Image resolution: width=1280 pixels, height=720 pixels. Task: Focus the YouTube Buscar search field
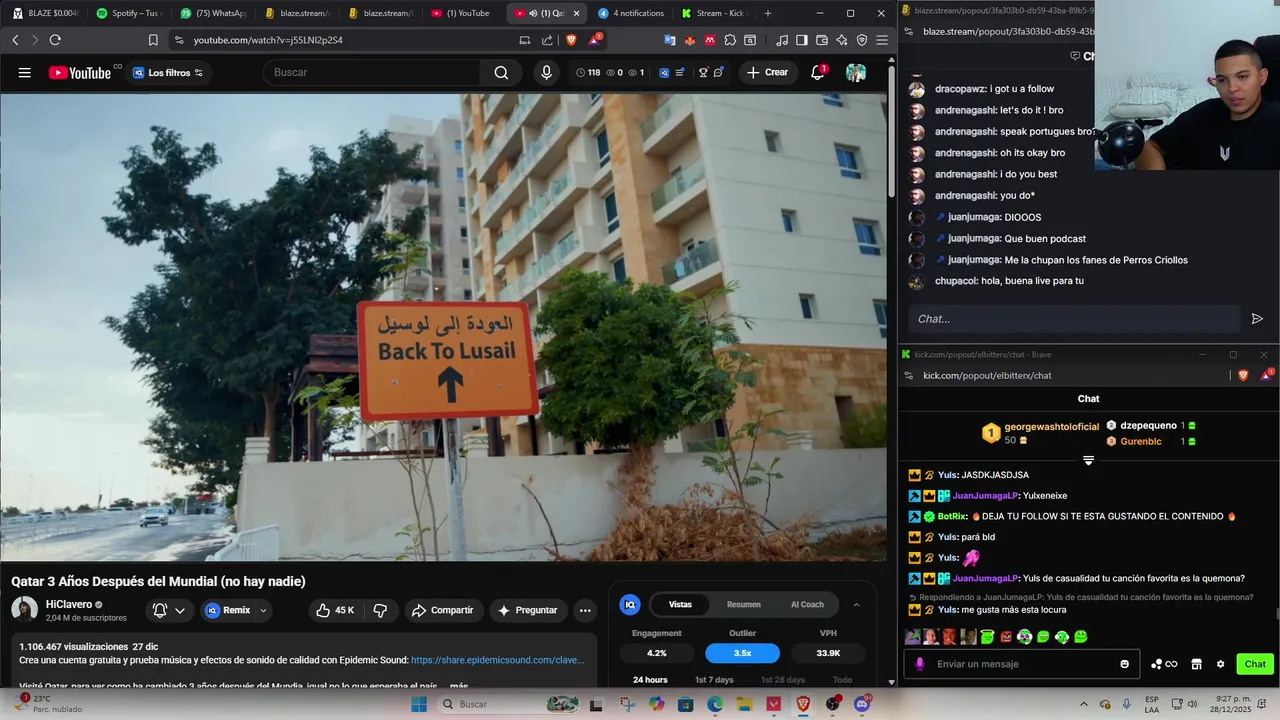pos(370,72)
